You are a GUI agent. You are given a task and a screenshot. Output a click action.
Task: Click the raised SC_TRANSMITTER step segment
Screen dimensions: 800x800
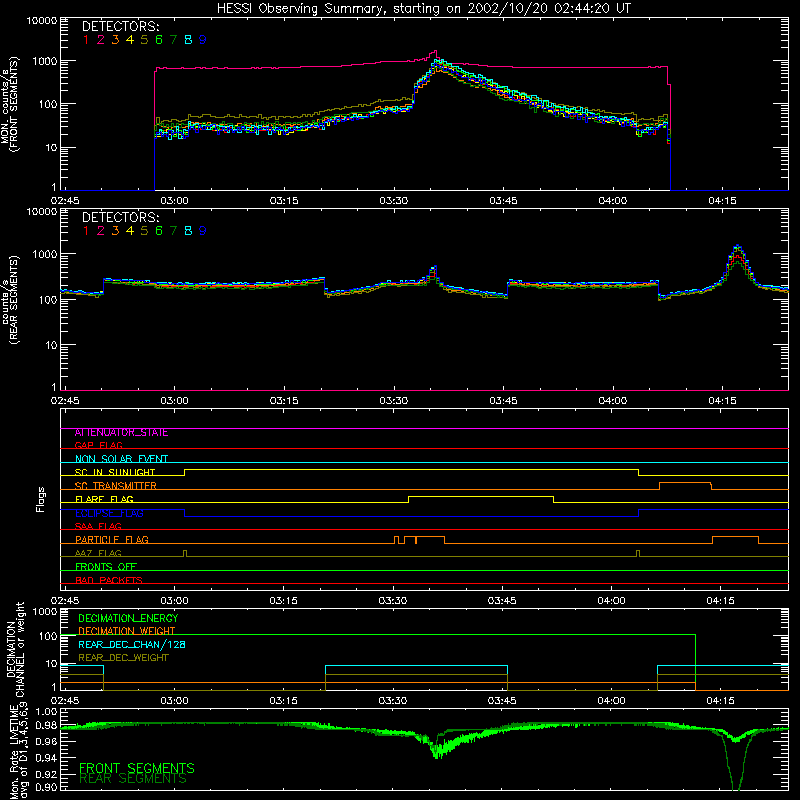tap(685, 483)
